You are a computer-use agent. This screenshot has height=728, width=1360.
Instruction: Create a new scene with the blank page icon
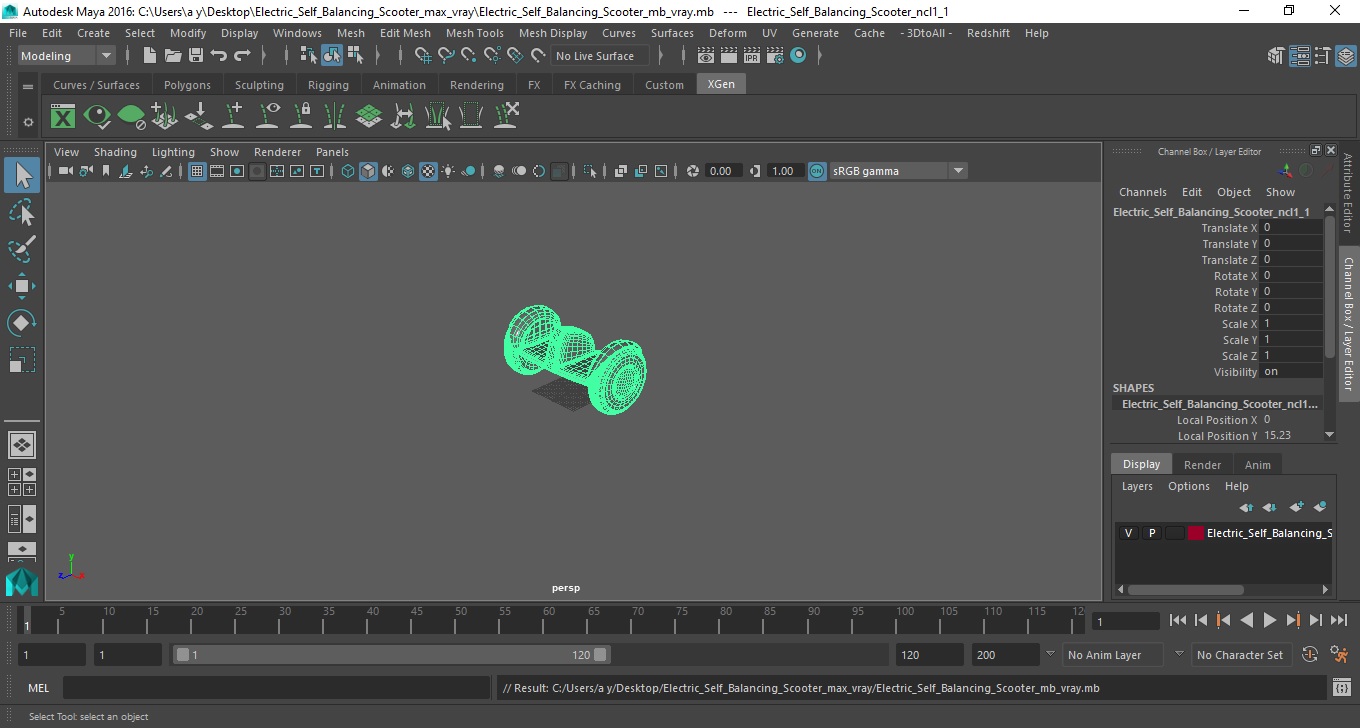tap(150, 56)
